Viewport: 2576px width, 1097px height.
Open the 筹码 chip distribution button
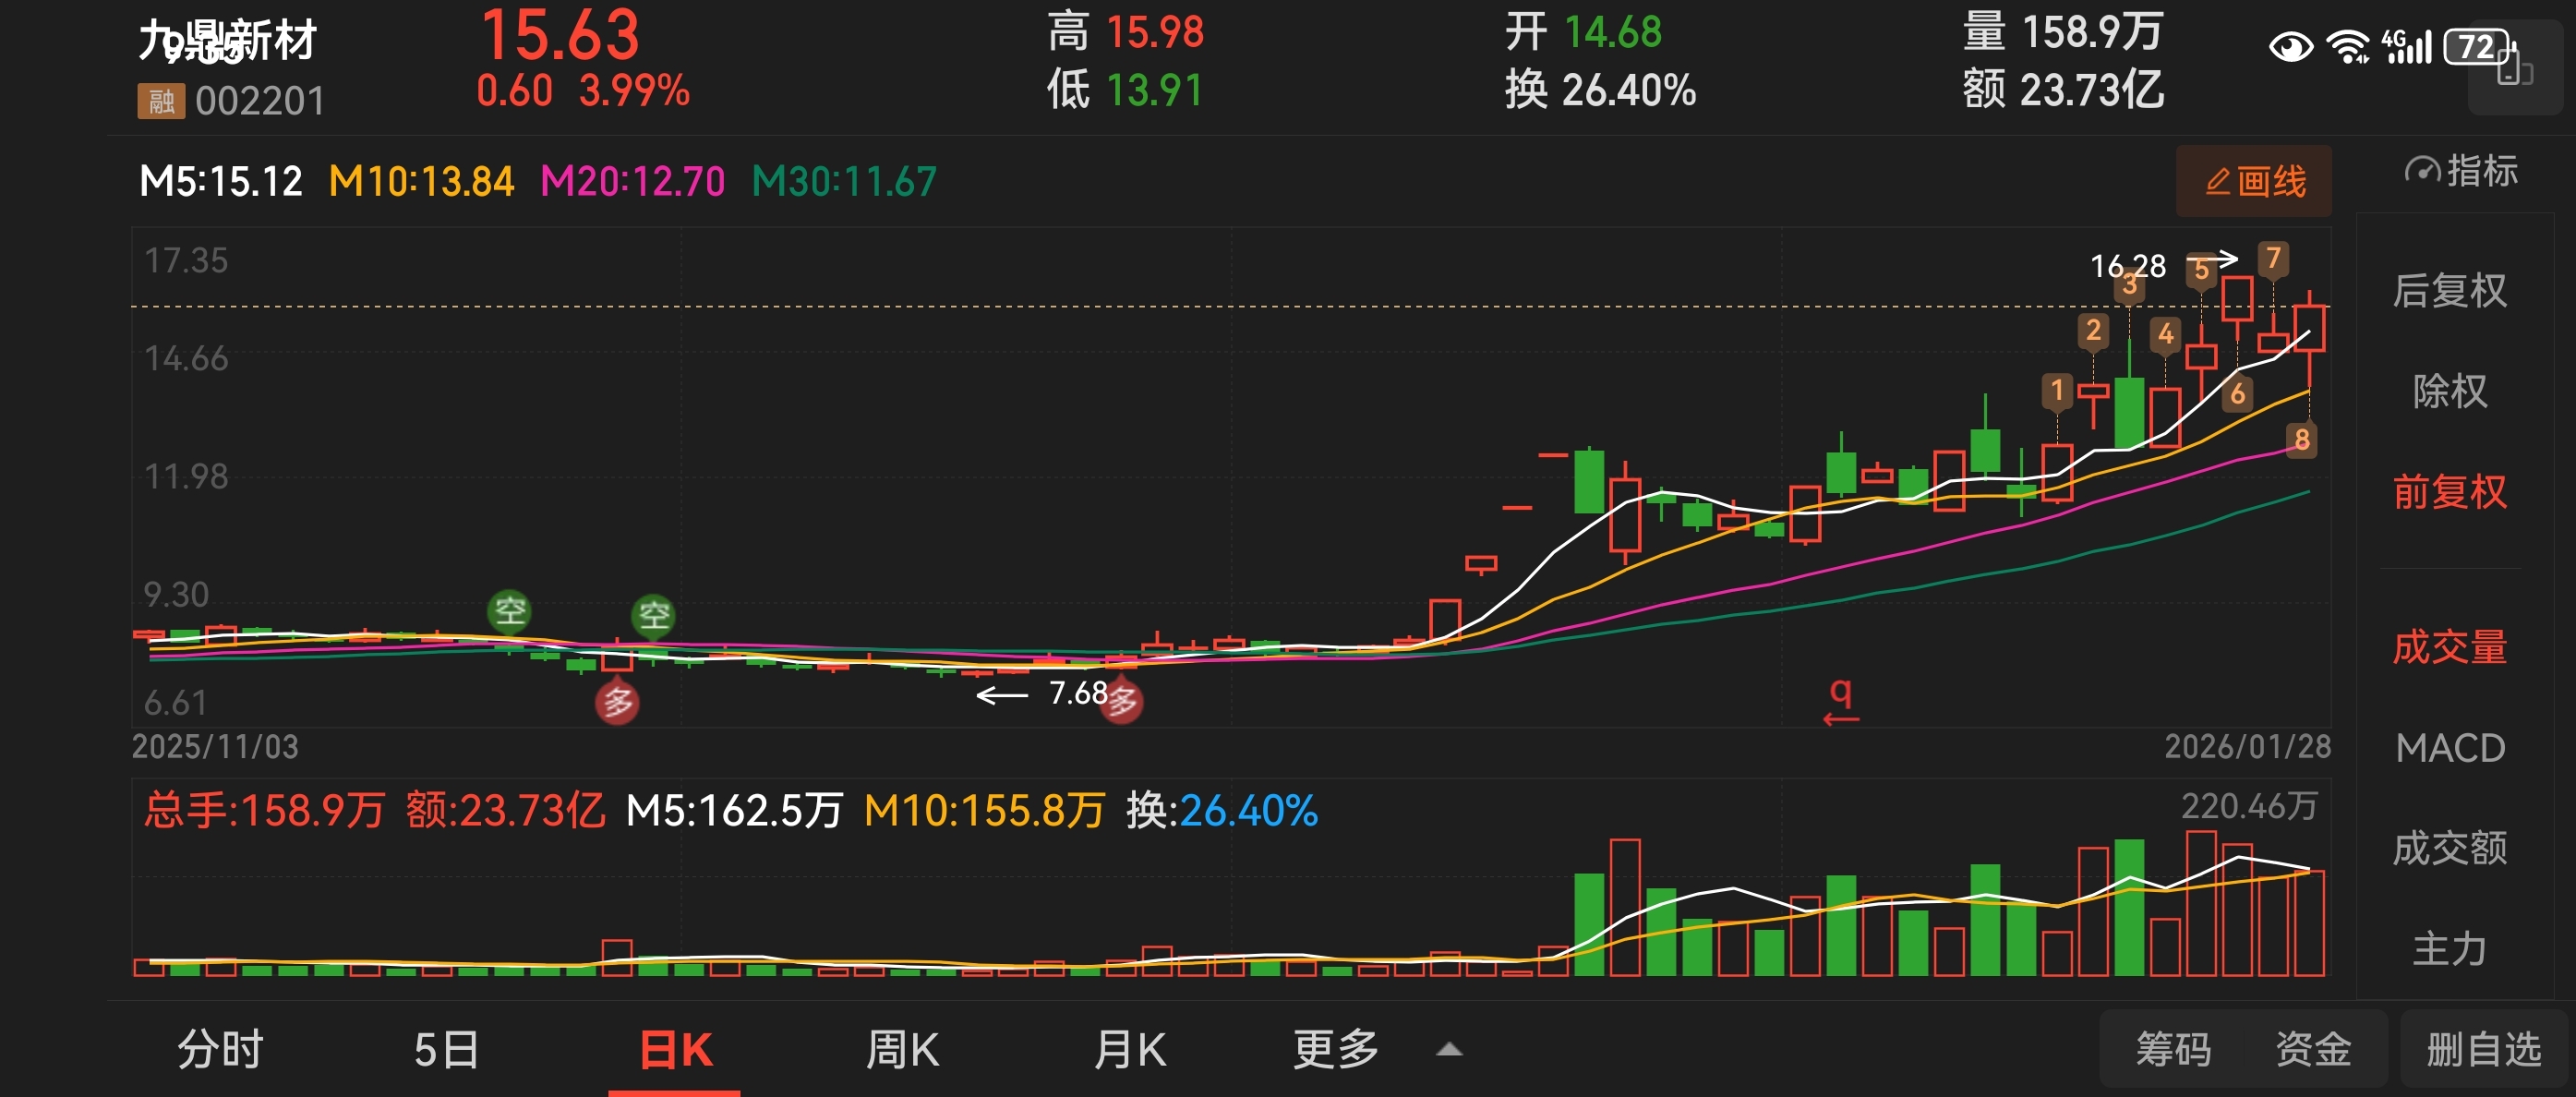click(x=2173, y=1049)
